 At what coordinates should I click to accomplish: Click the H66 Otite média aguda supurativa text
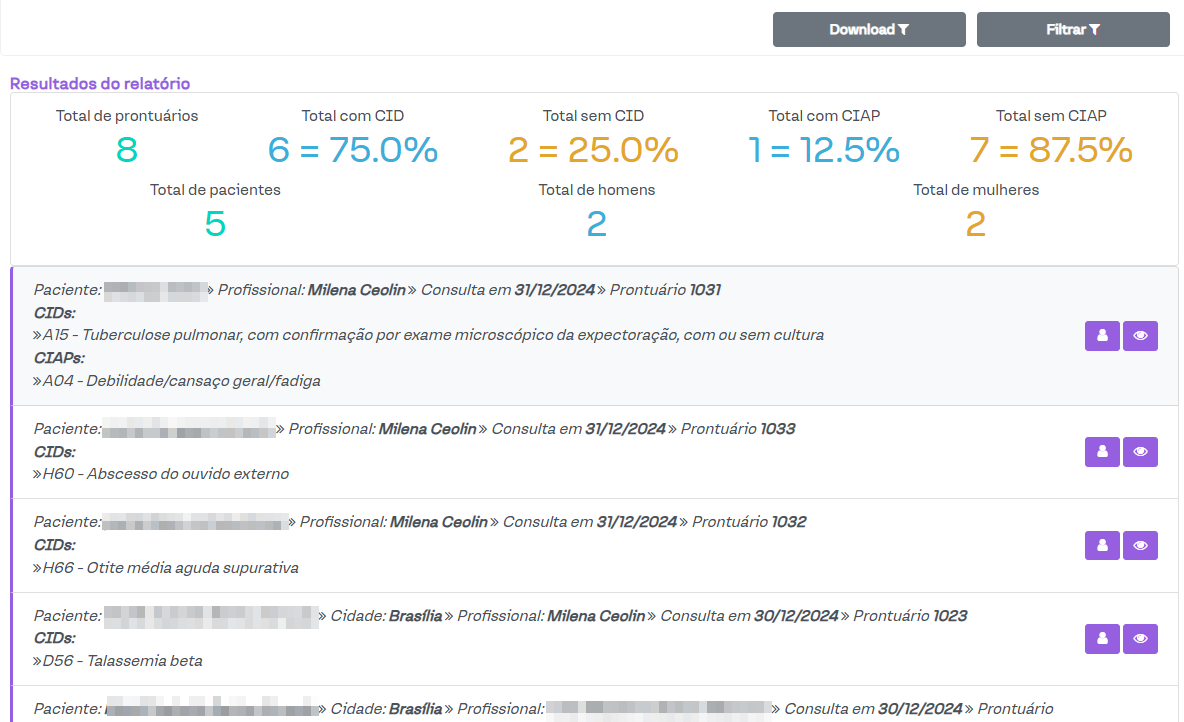(170, 568)
